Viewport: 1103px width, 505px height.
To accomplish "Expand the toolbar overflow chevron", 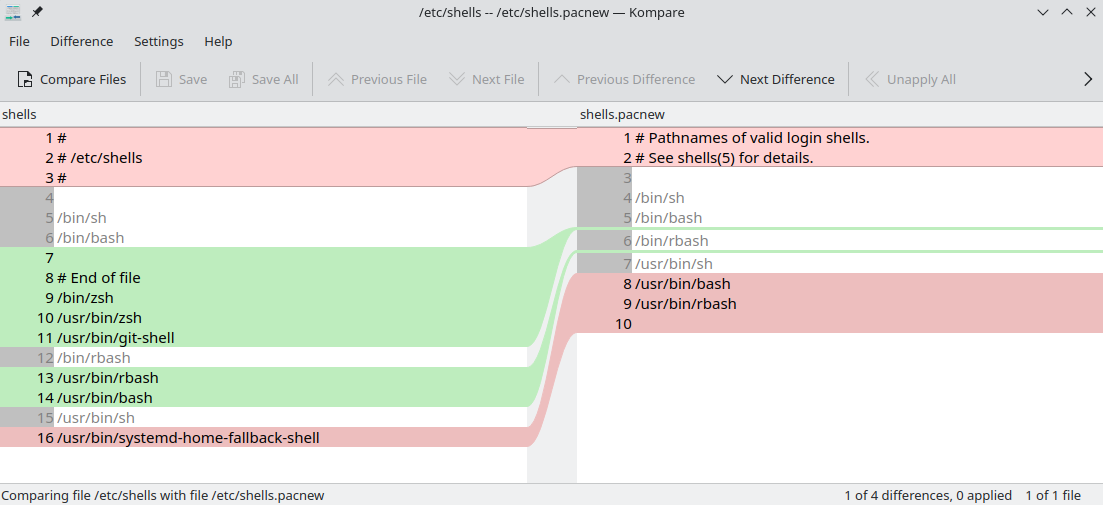I will tap(1088, 79).
